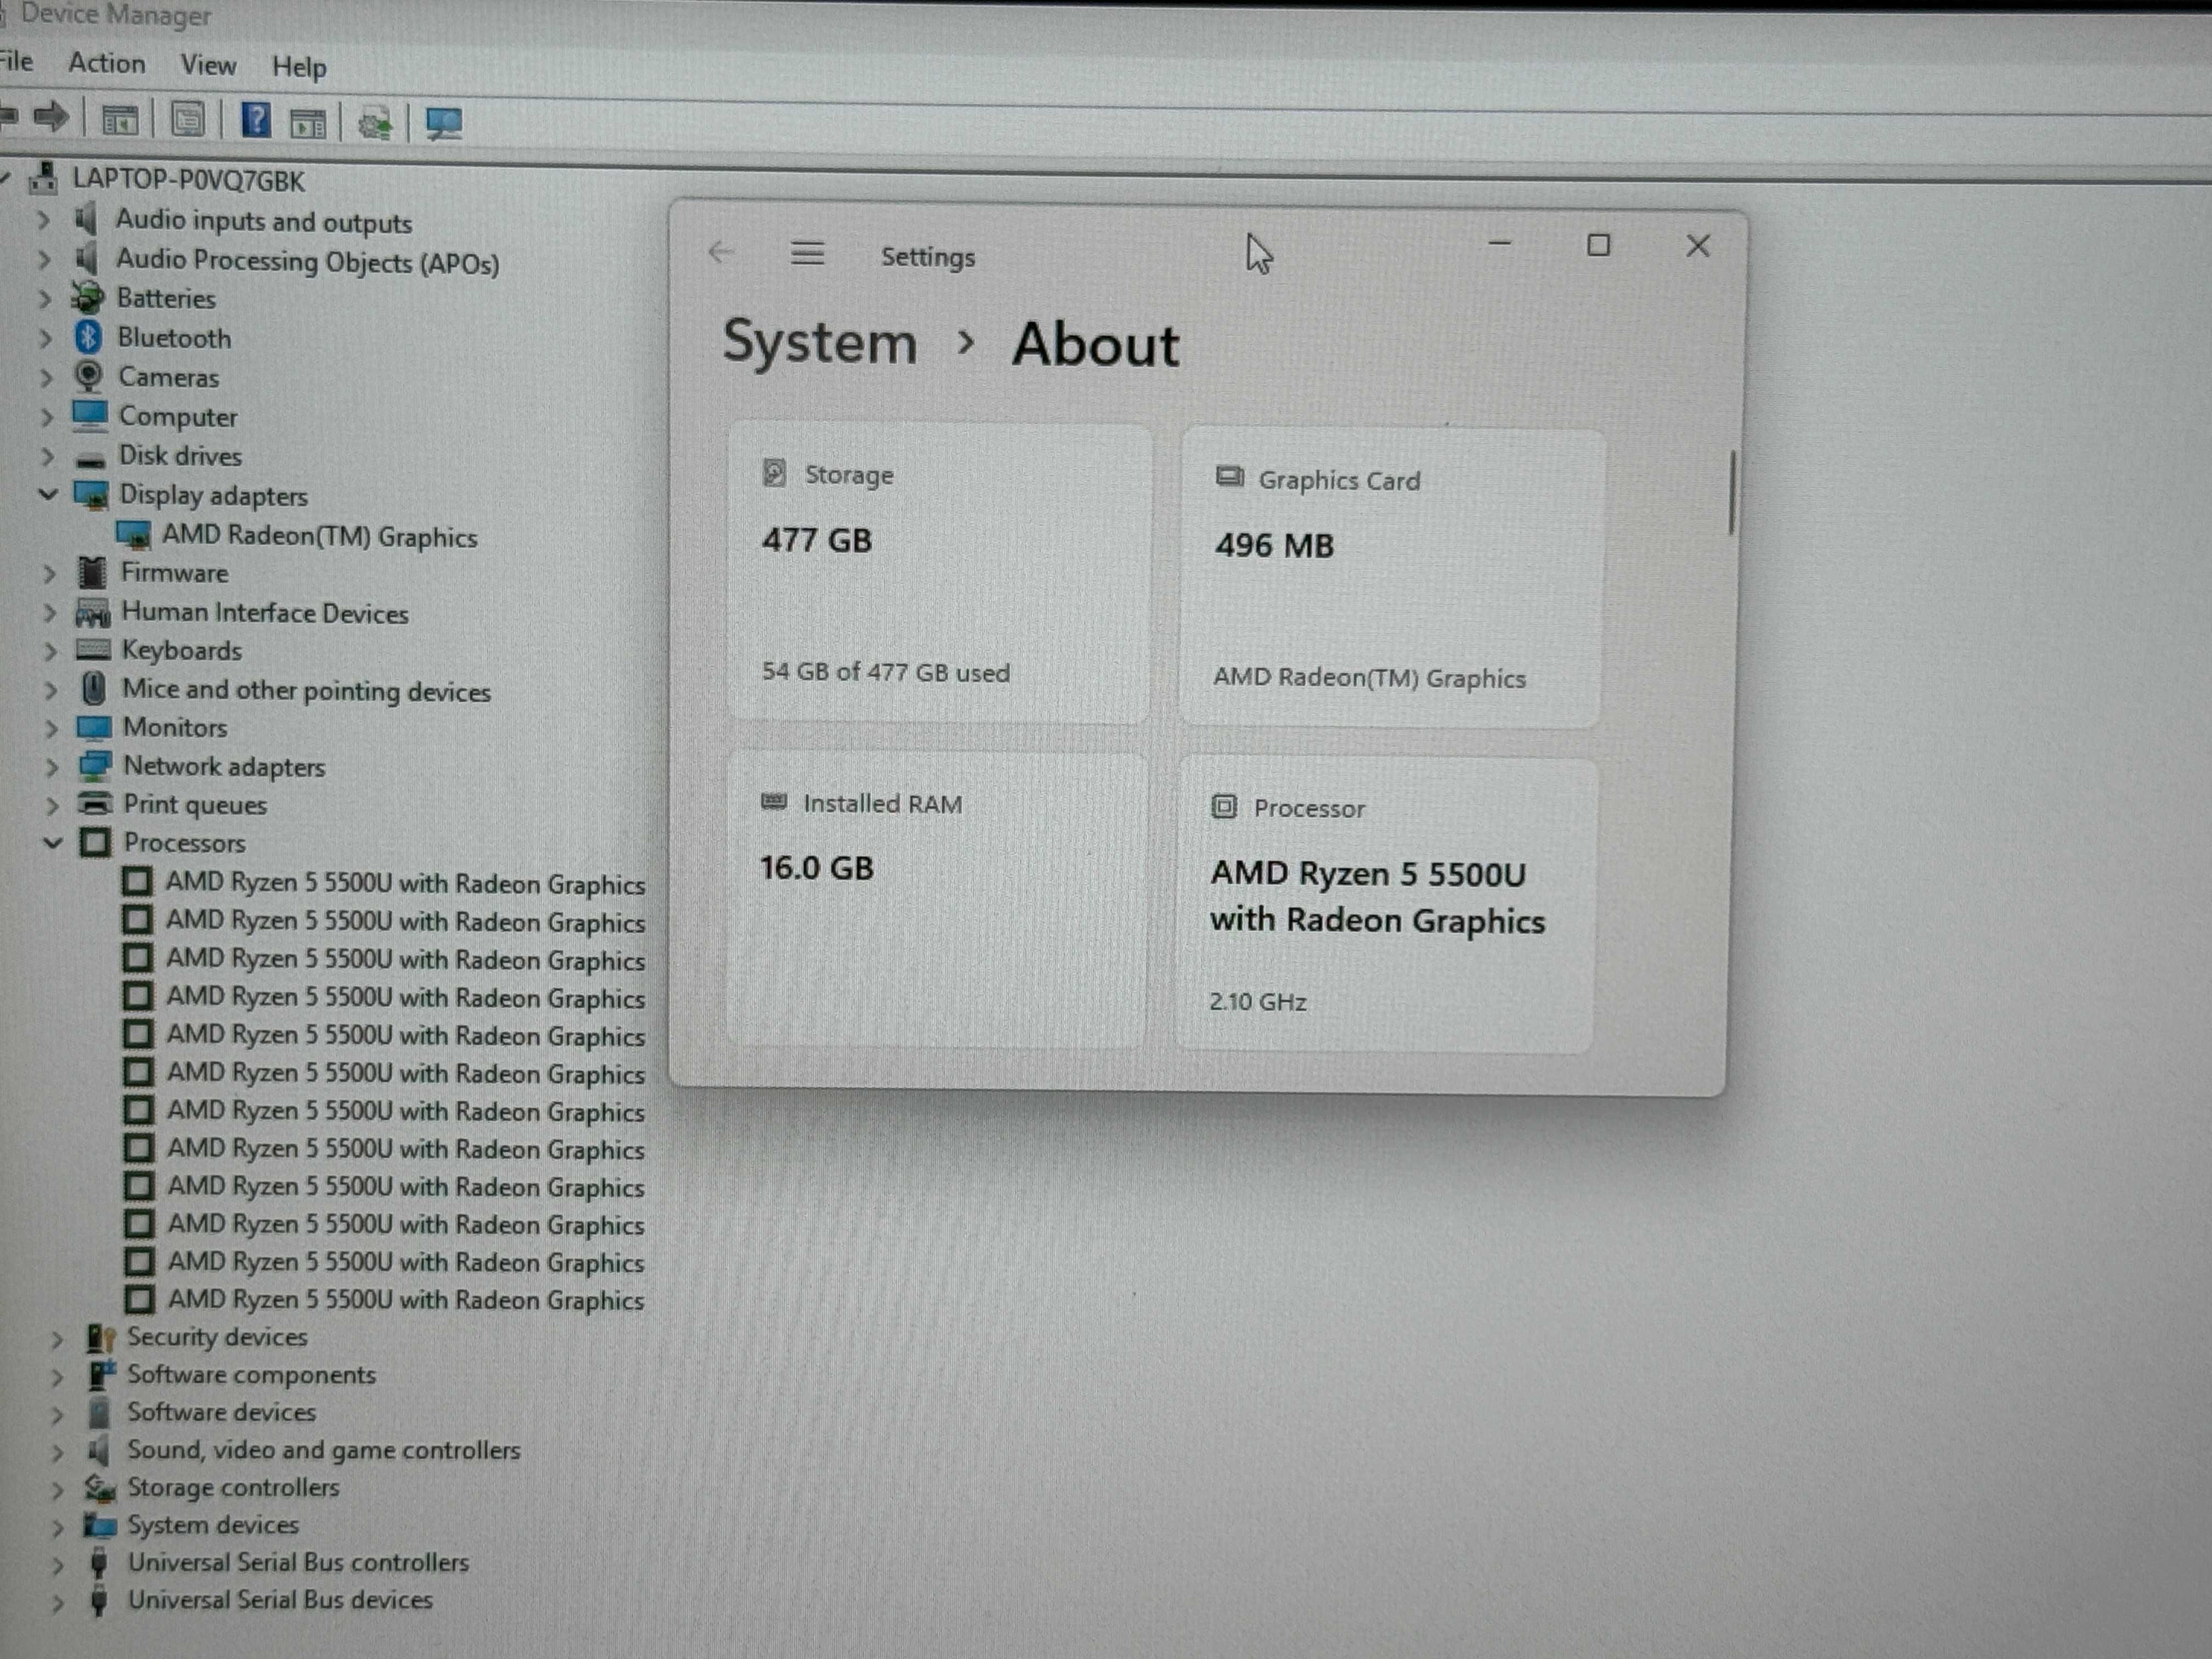Click the forward arrow toolbar icon
Image resolution: width=2212 pixels, height=1659 pixels.
(50, 117)
